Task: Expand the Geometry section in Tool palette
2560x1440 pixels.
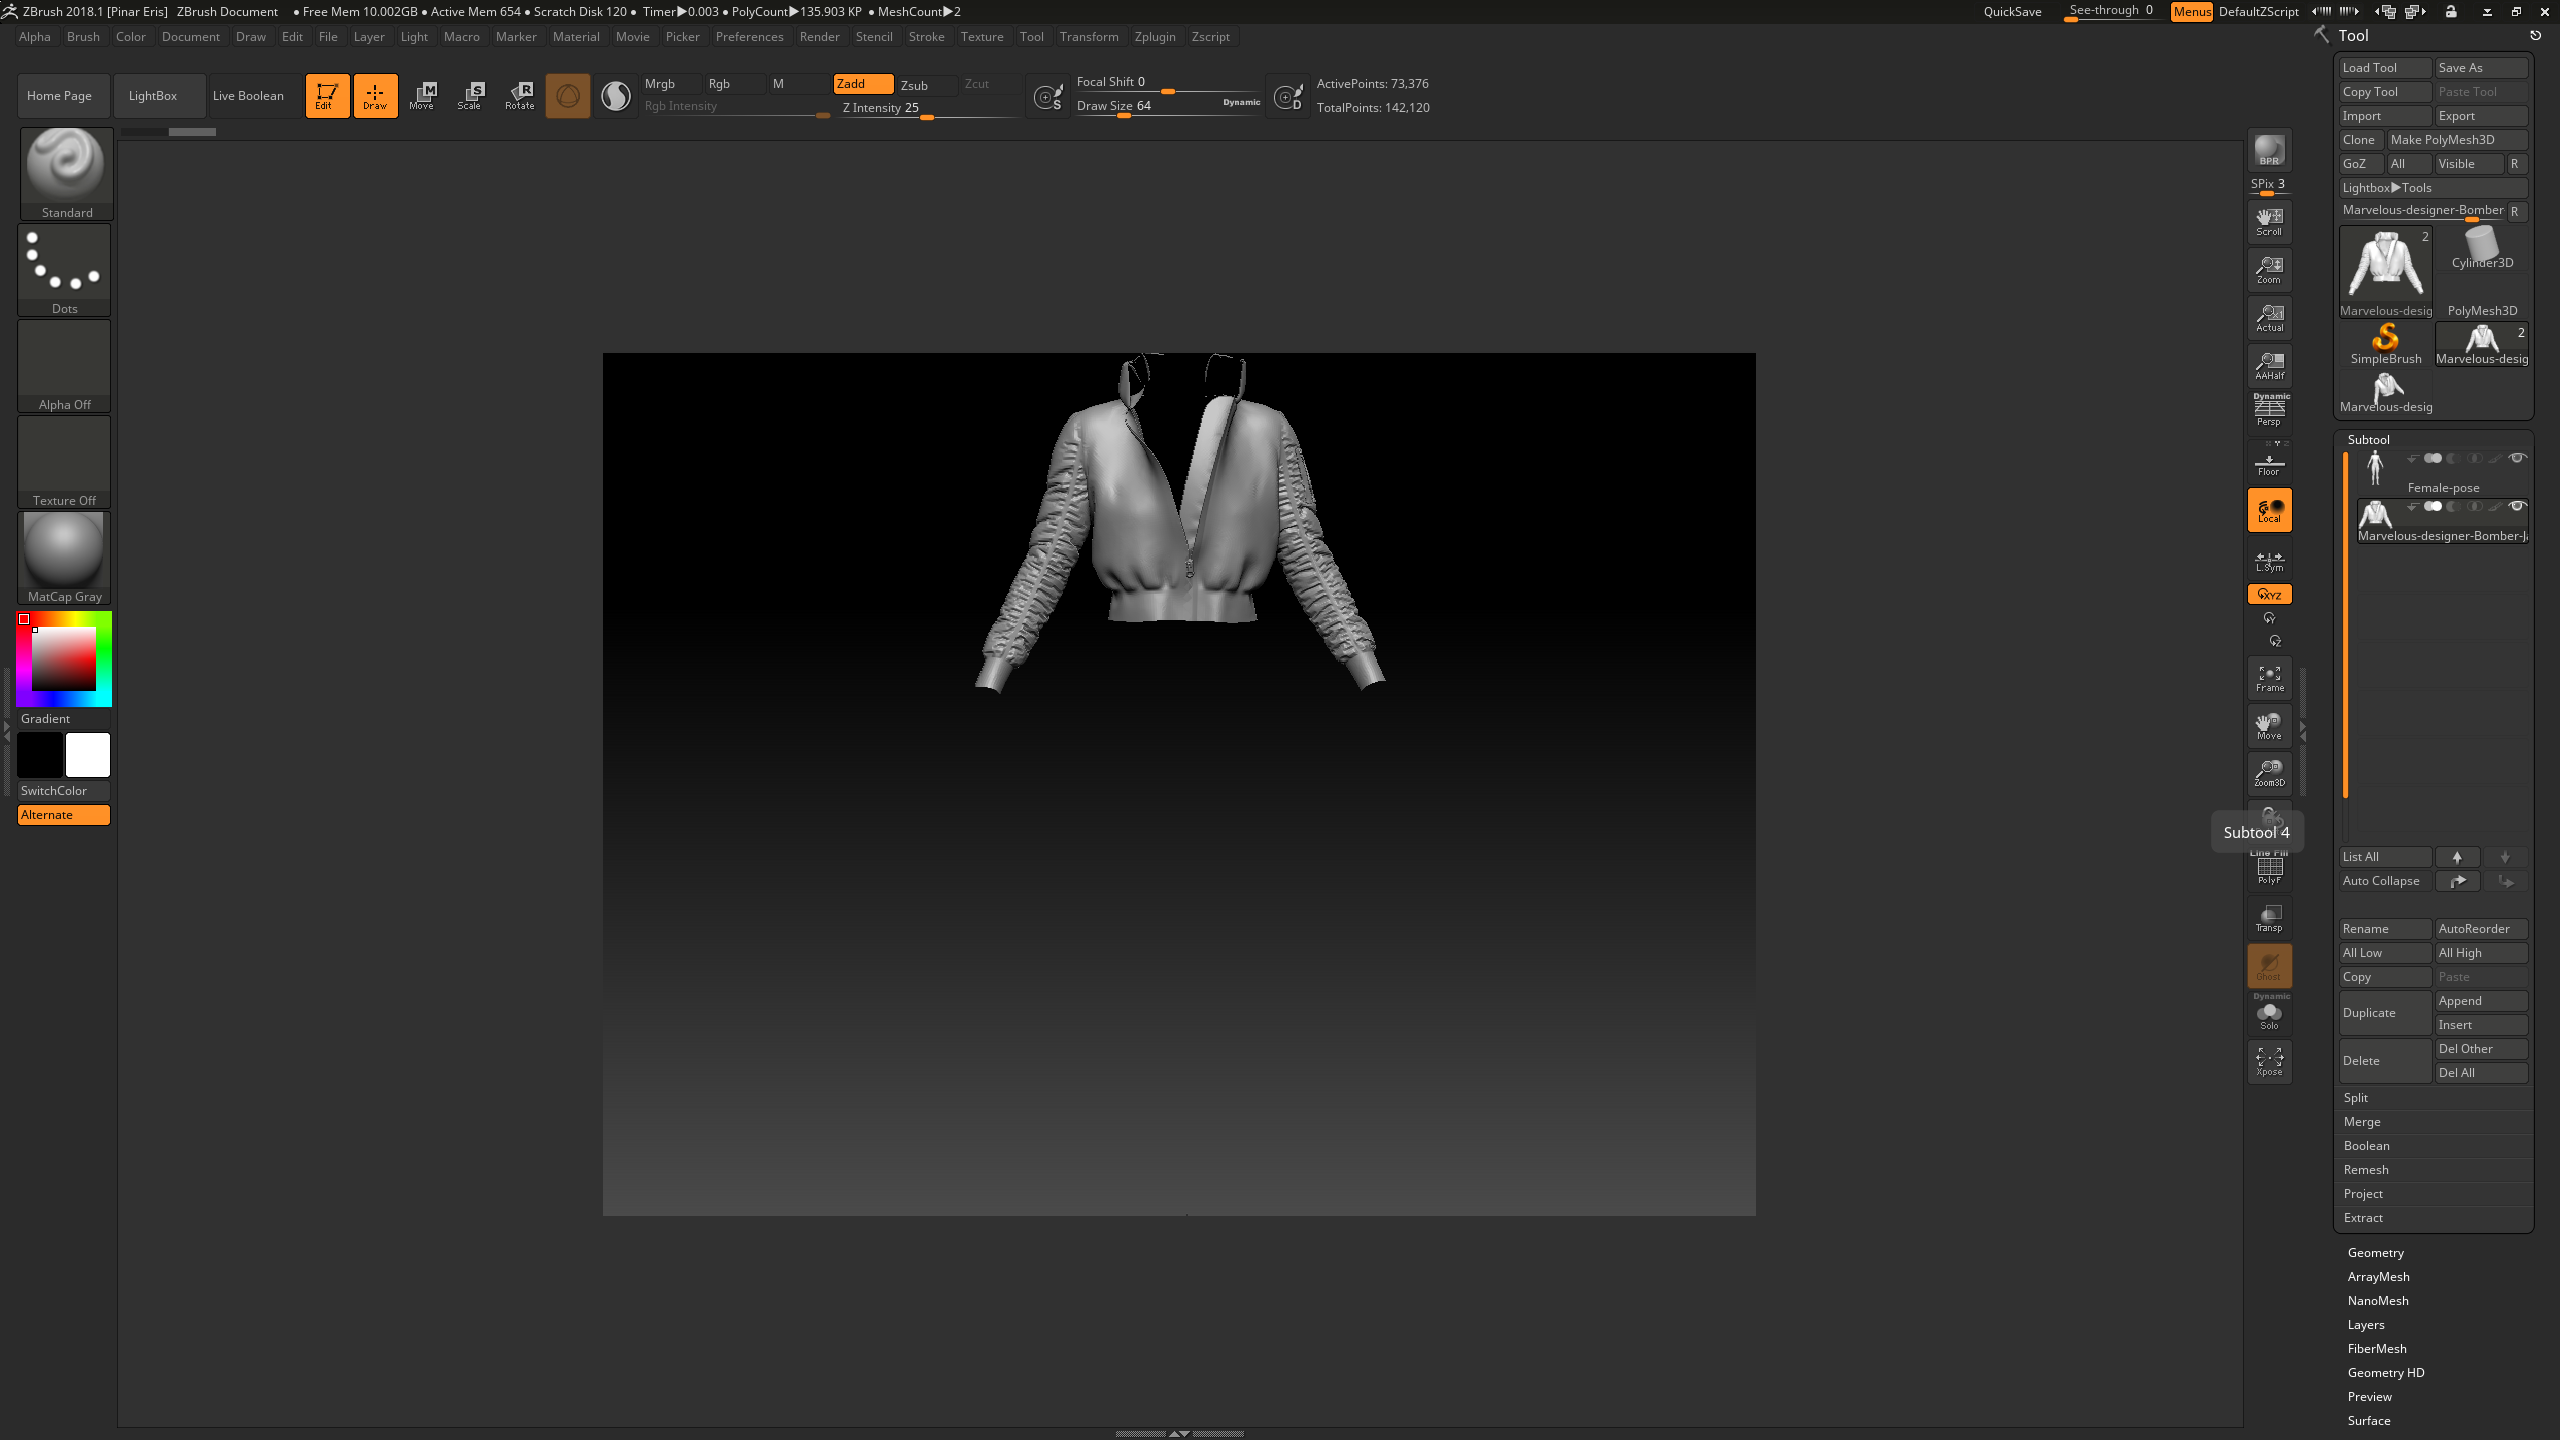Action: (x=2375, y=1252)
